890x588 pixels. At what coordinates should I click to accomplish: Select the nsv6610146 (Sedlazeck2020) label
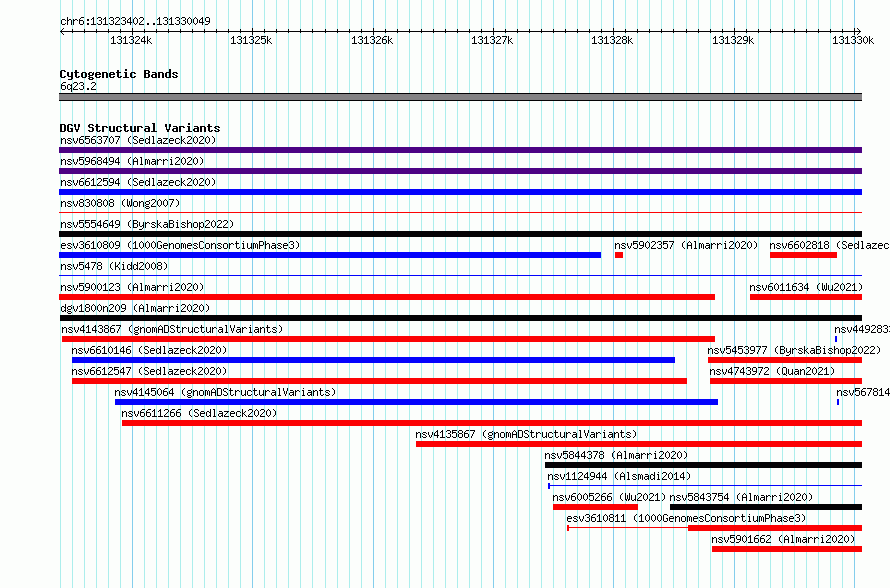coord(149,350)
